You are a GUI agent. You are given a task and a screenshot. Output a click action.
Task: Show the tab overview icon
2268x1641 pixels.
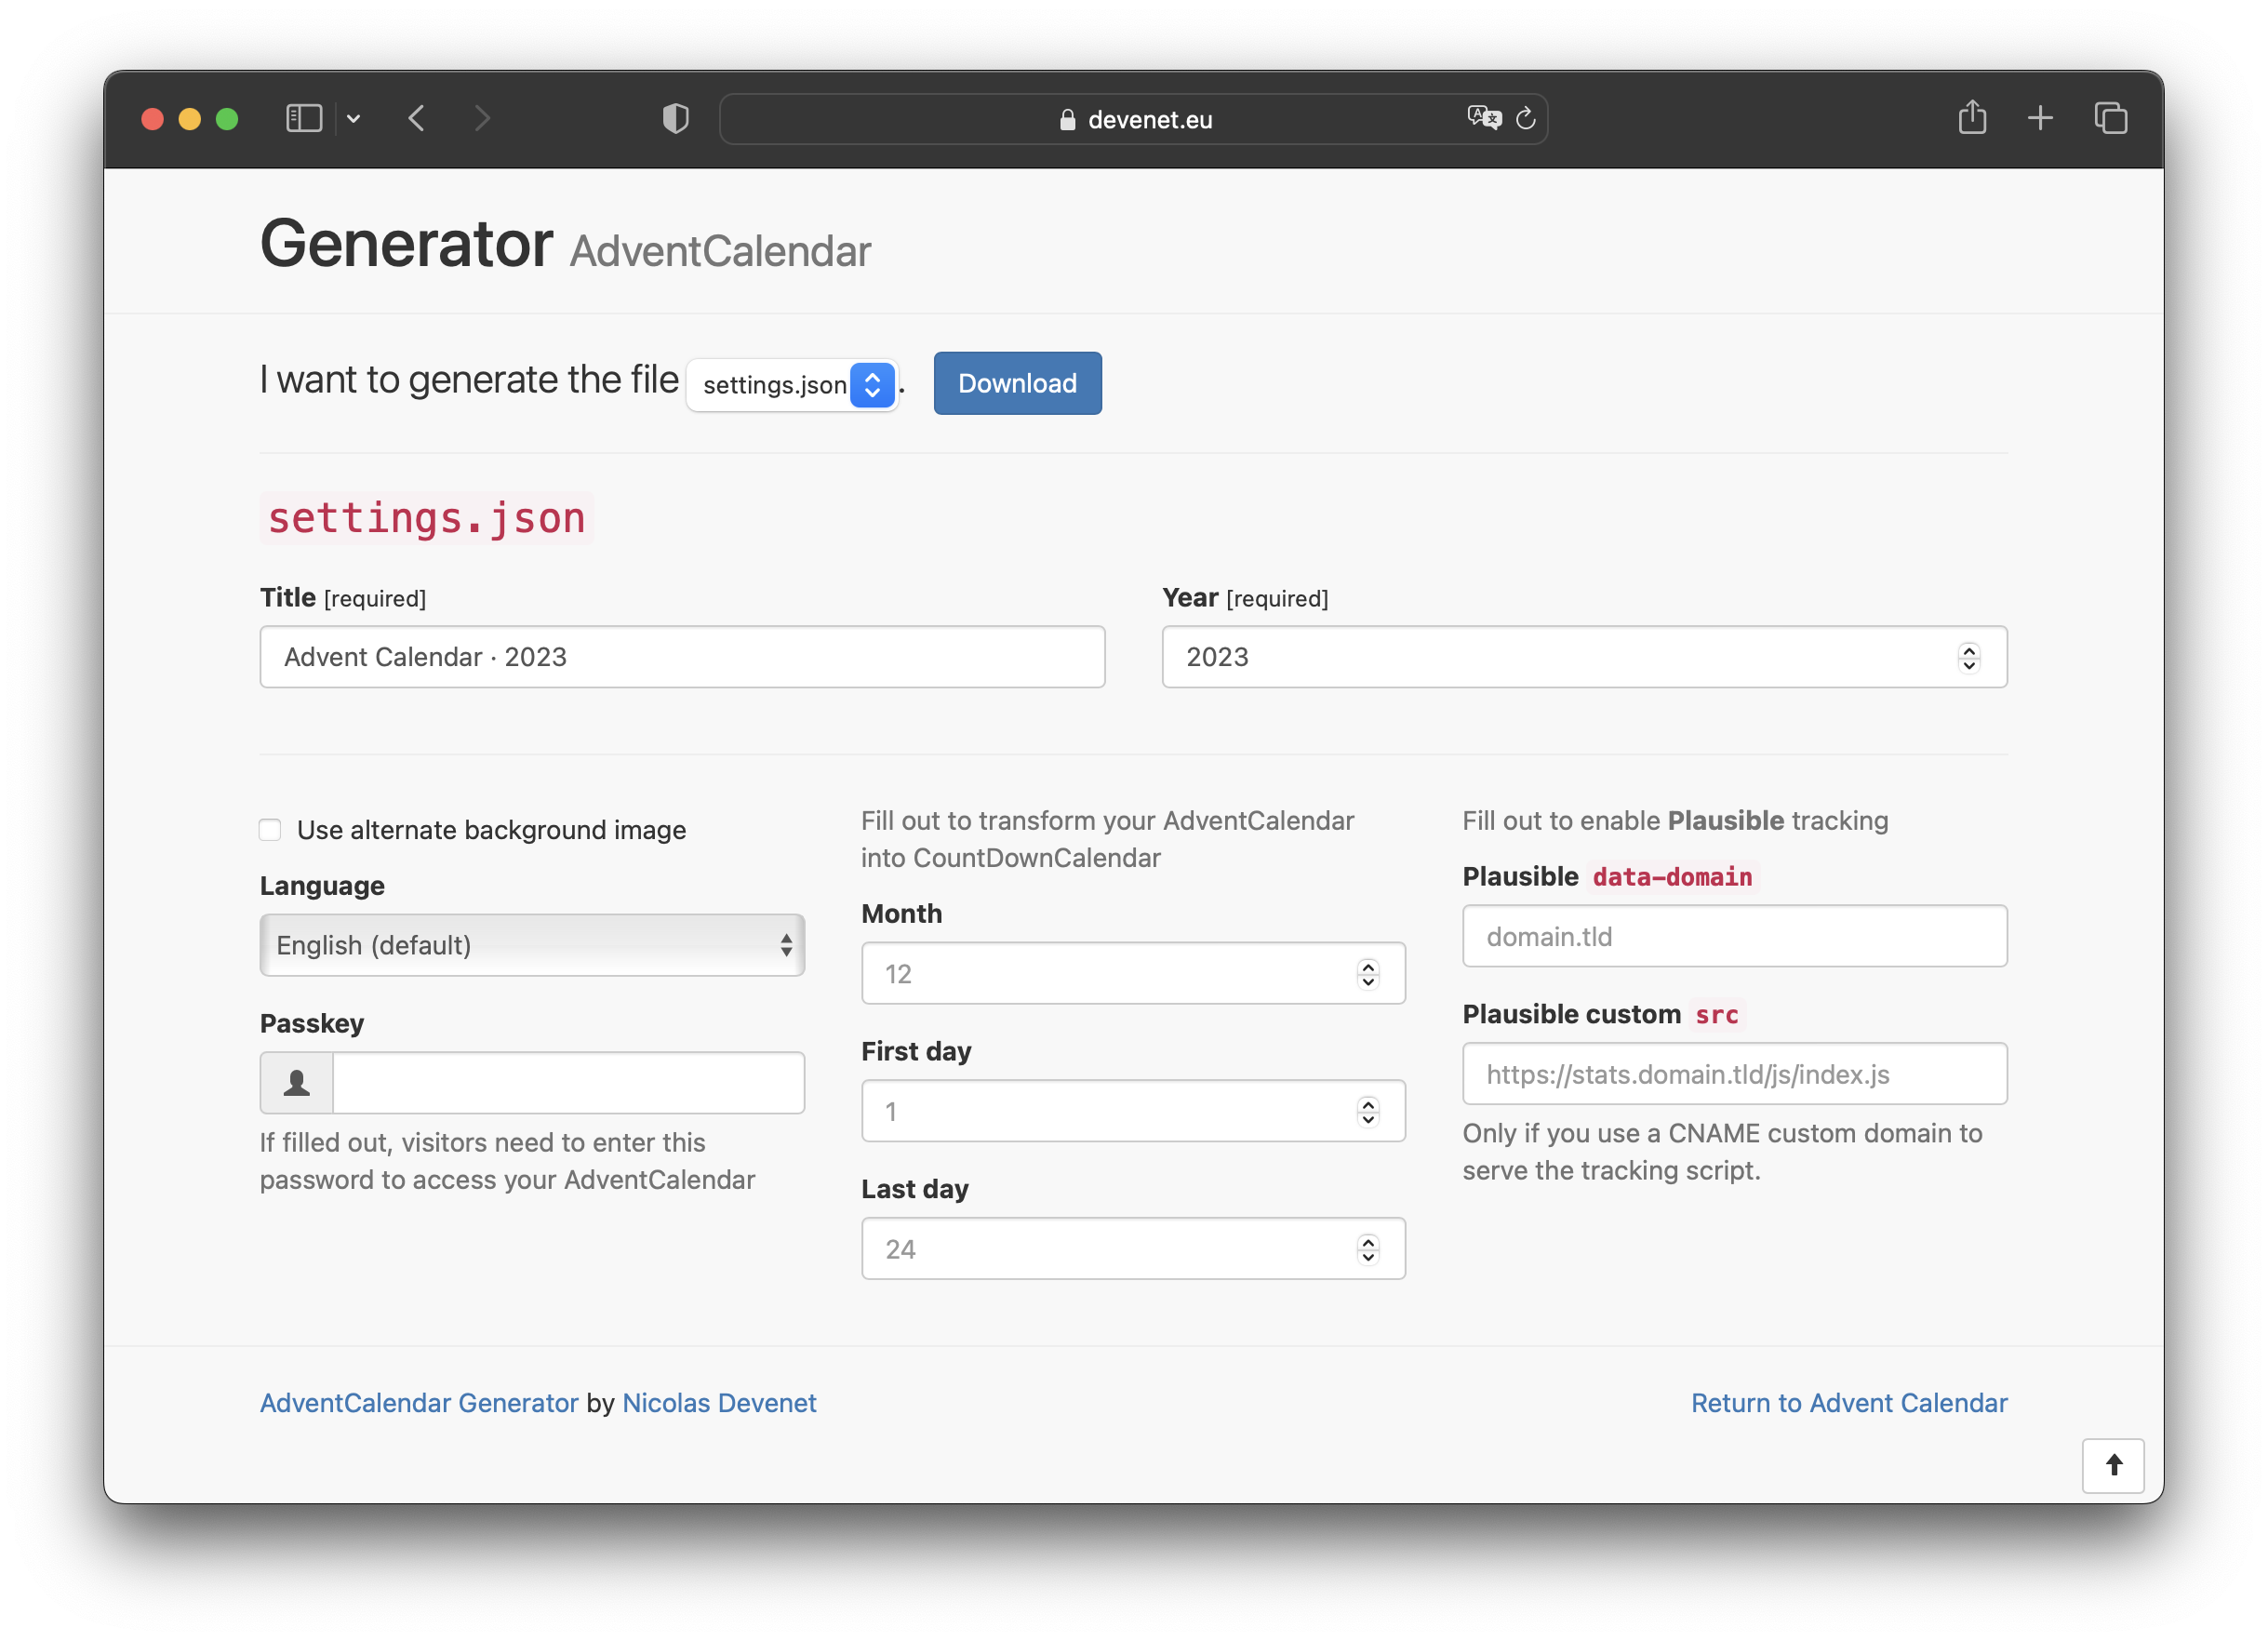[x=2110, y=118]
